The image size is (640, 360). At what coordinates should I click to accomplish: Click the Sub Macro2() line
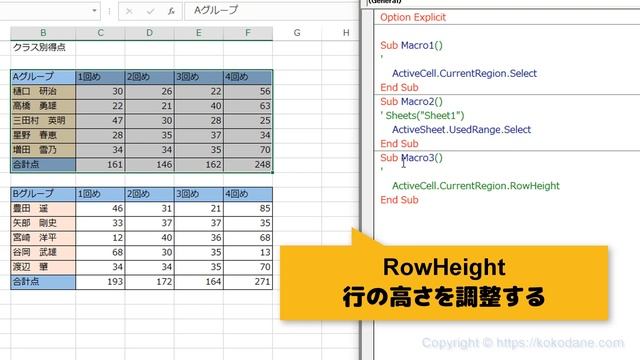click(411, 101)
